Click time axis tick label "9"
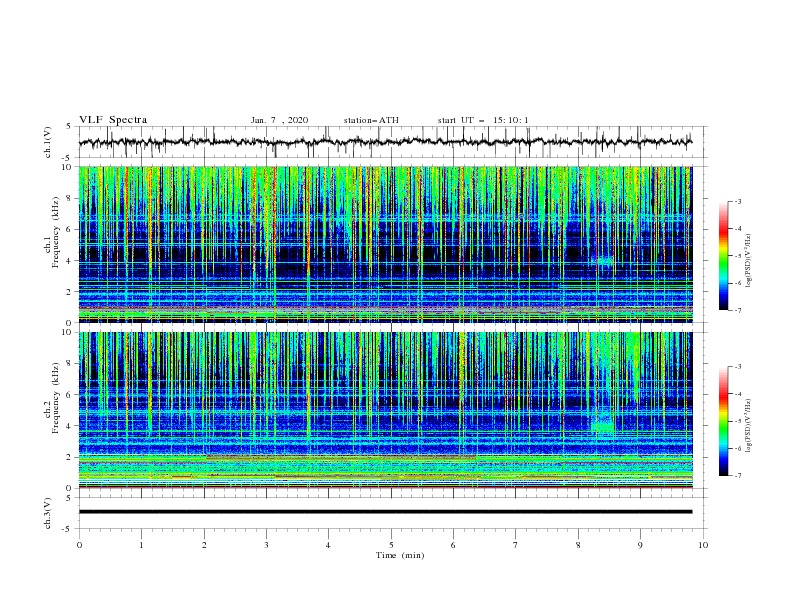792x612 pixels. click(640, 545)
